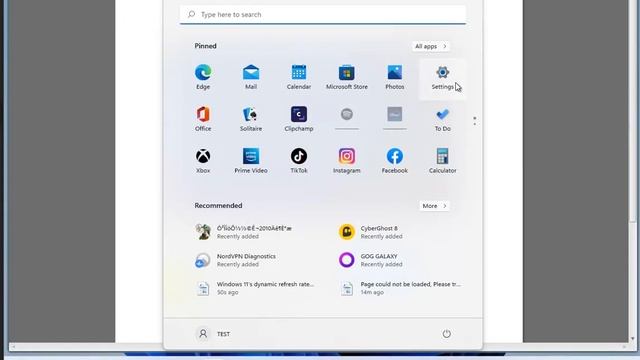Image resolution: width=640 pixels, height=360 pixels.
Task: Click the pinned apps page dots indicator
Action: point(474,121)
